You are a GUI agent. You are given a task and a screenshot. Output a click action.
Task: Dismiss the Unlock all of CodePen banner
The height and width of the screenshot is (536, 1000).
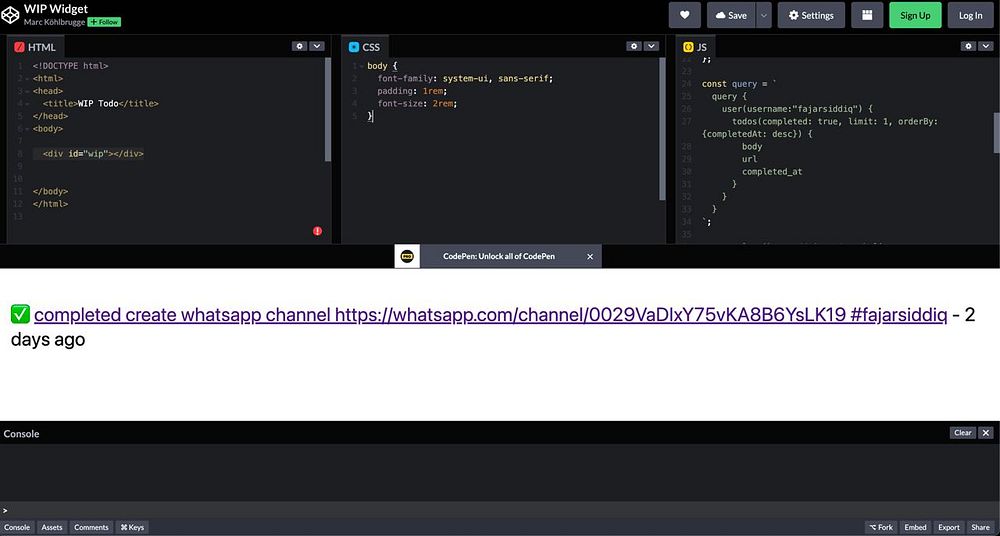pos(590,257)
